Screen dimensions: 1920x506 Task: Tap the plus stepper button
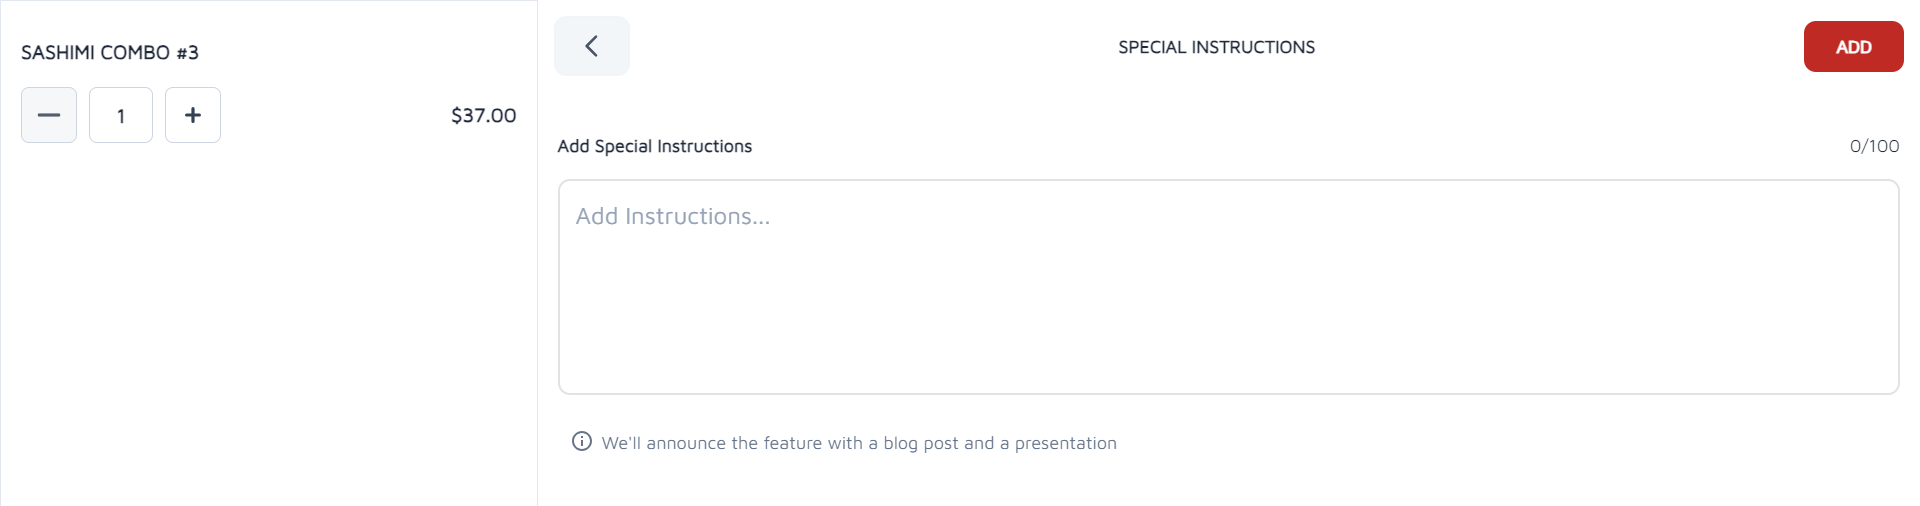point(193,115)
